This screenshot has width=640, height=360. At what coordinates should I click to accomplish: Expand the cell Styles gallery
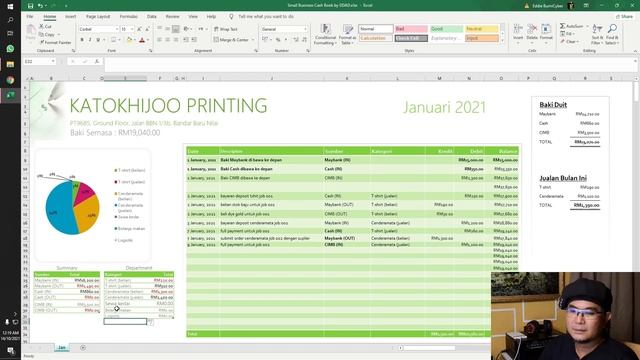coord(502,40)
